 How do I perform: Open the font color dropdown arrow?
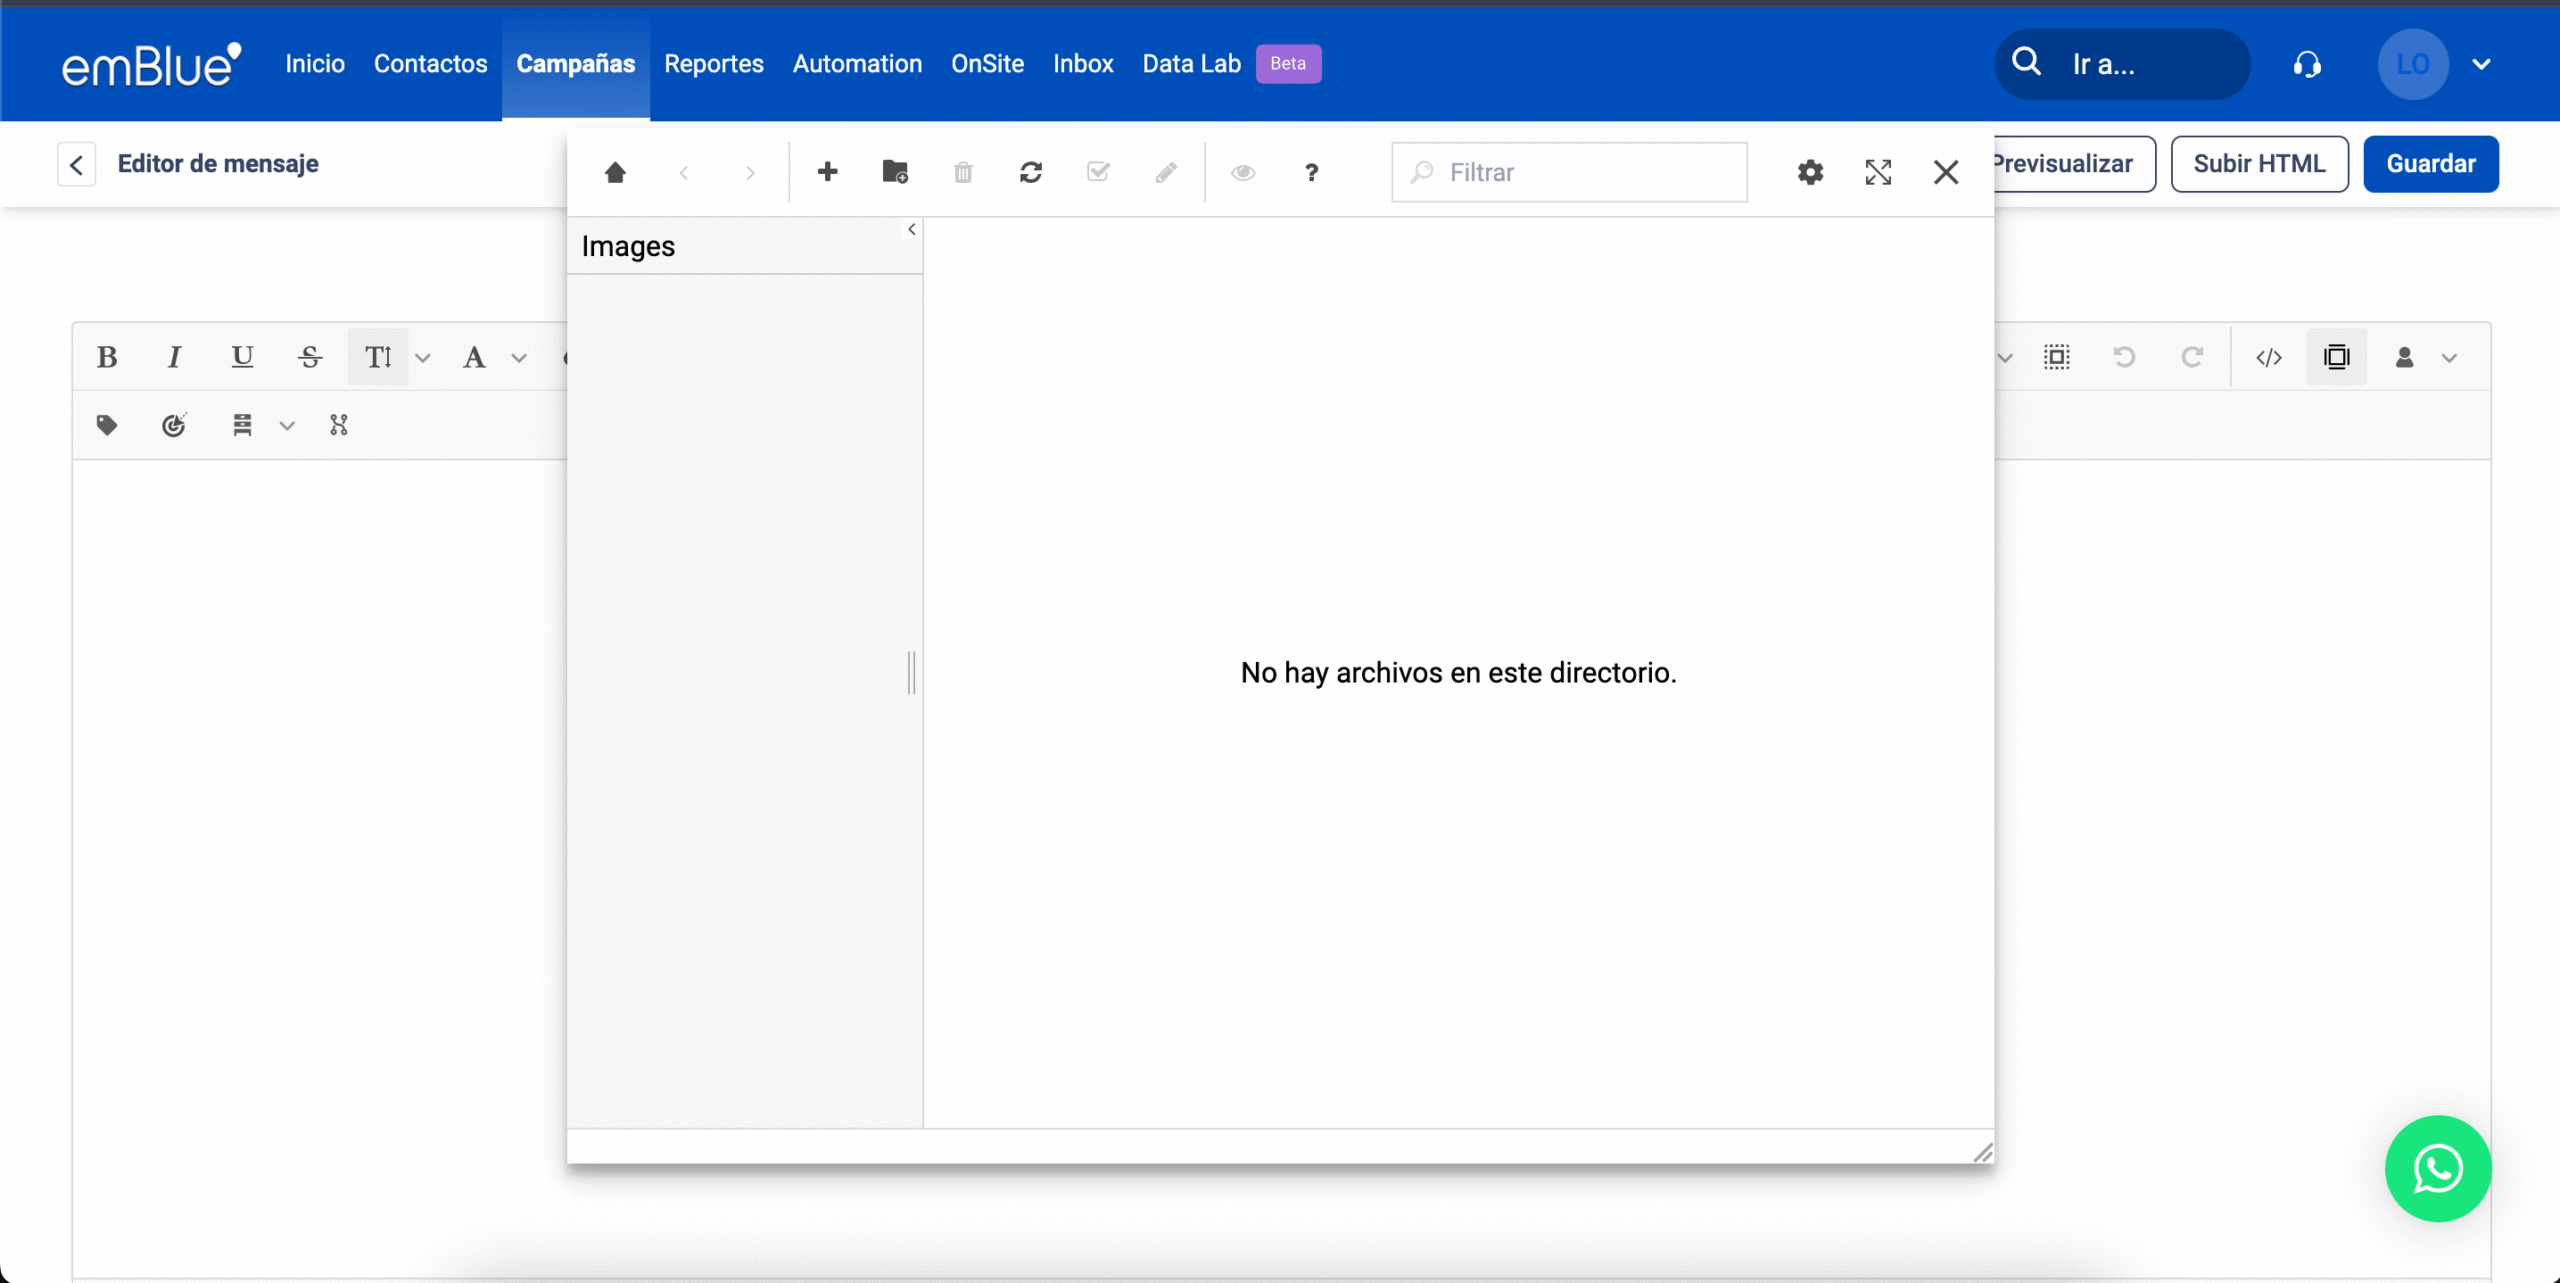point(519,358)
